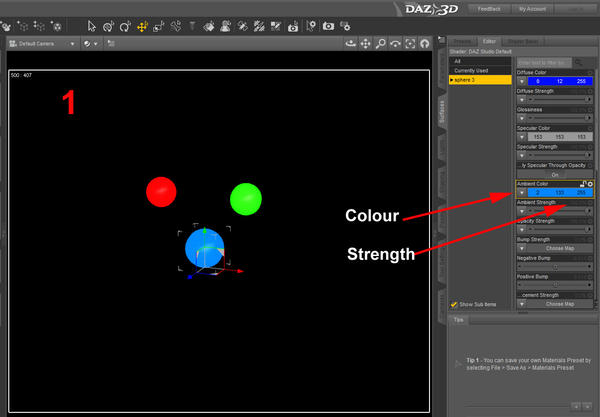600x417 pixels.
Task: Click the render settings camera-gear icon
Action: click(x=345, y=26)
